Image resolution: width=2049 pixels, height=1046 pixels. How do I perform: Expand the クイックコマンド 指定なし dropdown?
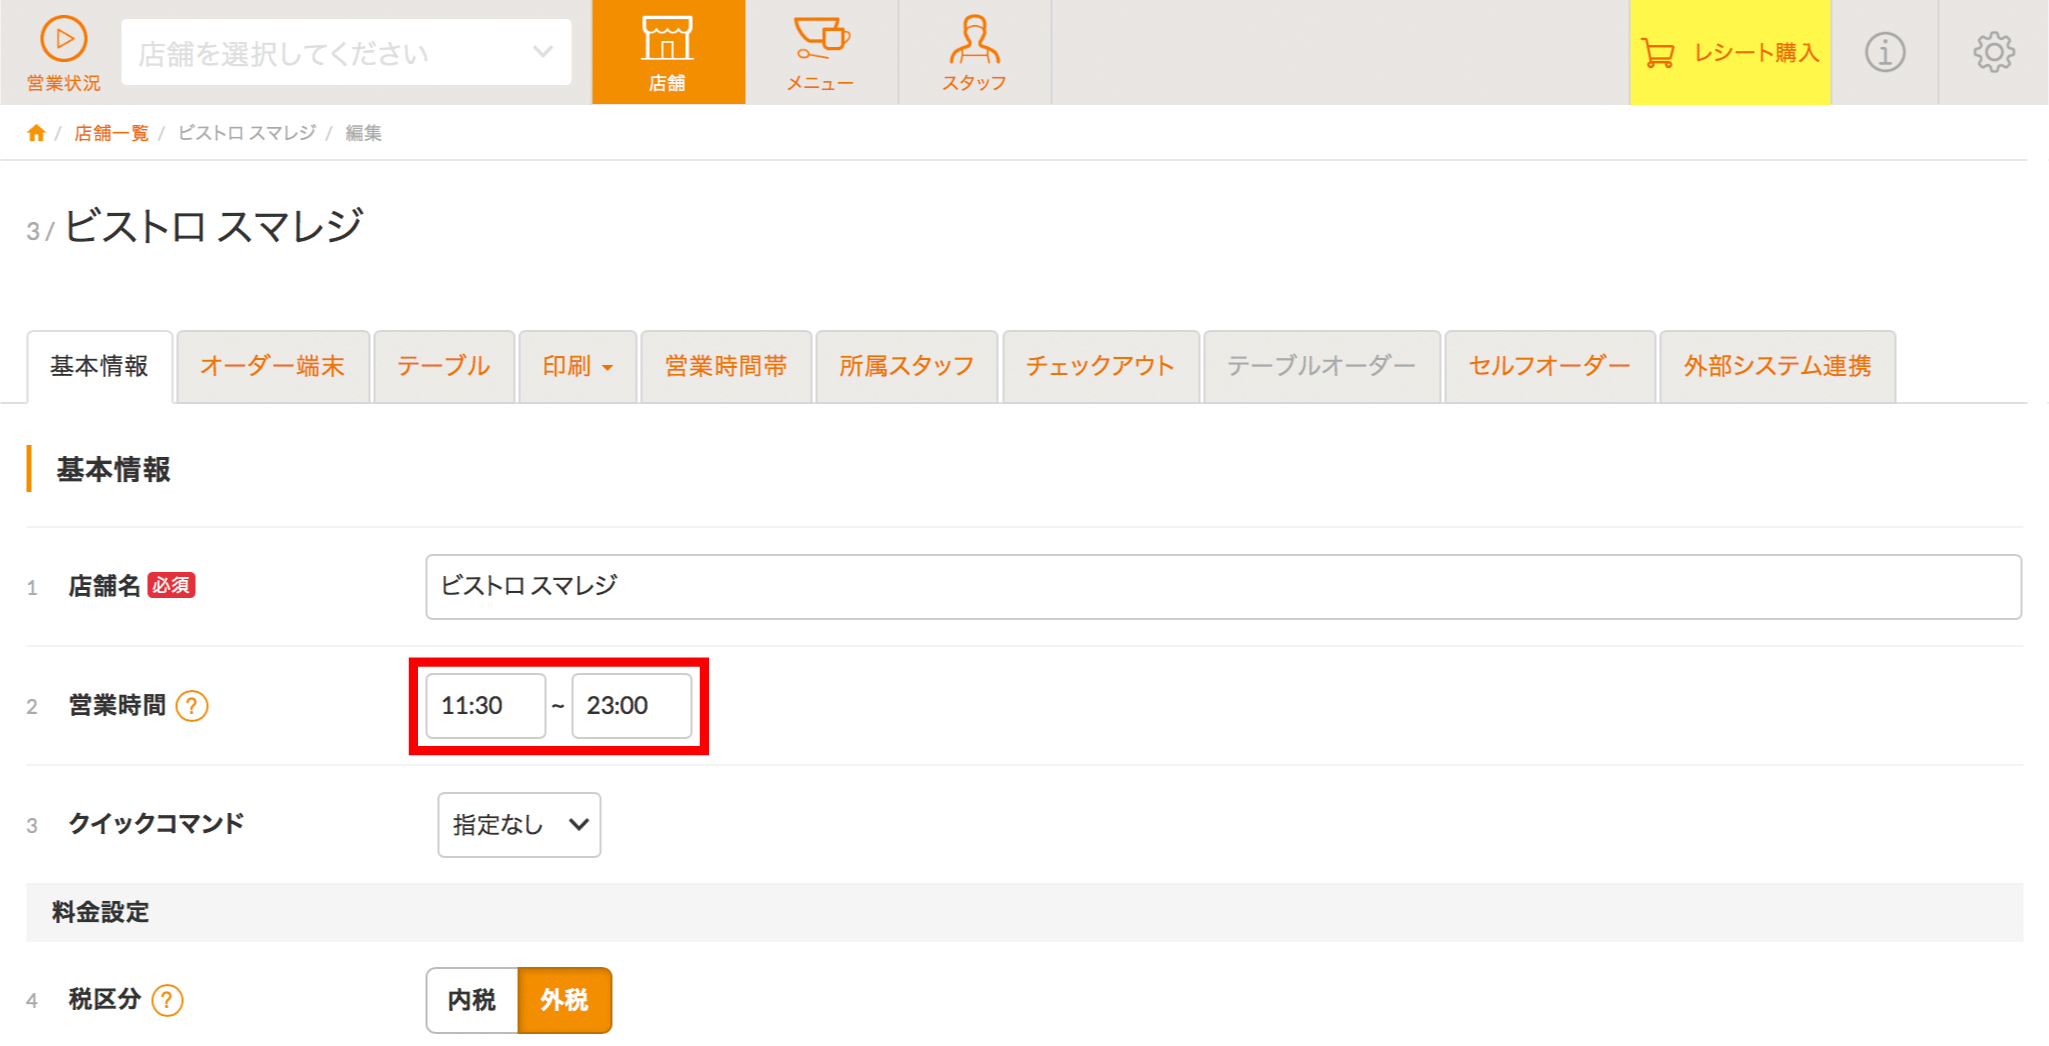point(519,825)
